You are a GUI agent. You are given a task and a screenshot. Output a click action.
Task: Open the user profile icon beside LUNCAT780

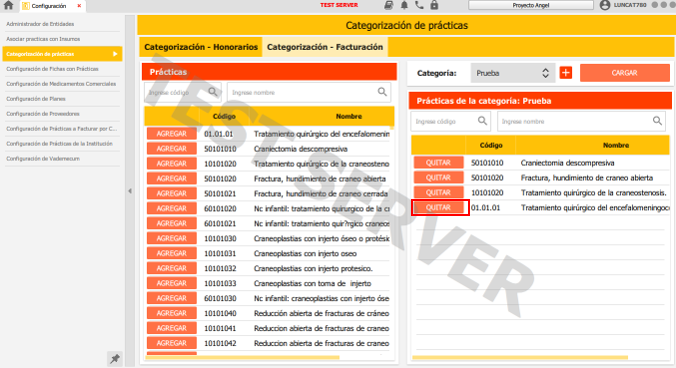pyautogui.click(x=605, y=5)
